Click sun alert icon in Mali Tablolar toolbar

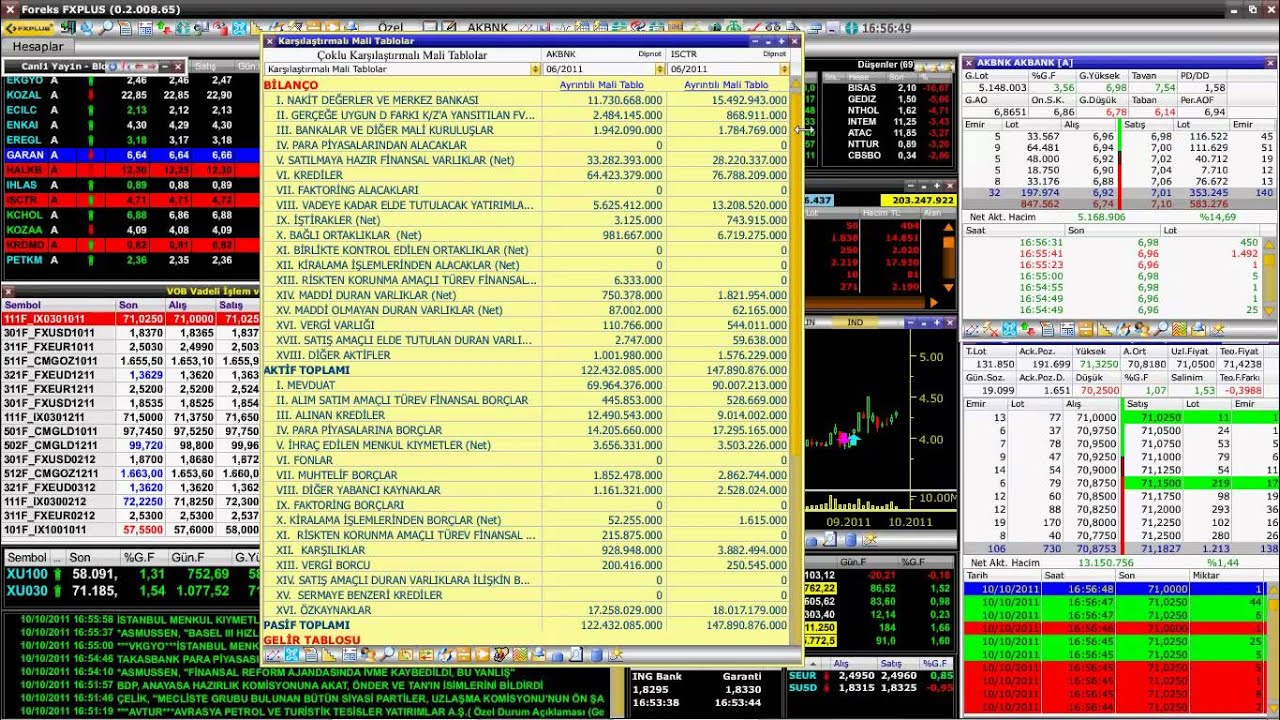[x=615, y=655]
